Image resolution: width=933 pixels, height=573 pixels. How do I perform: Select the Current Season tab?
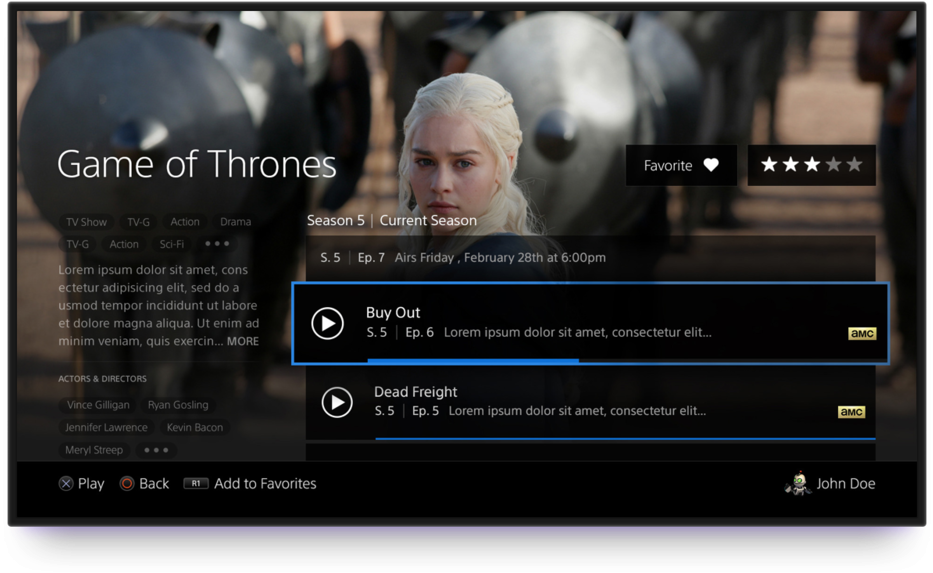(x=428, y=220)
